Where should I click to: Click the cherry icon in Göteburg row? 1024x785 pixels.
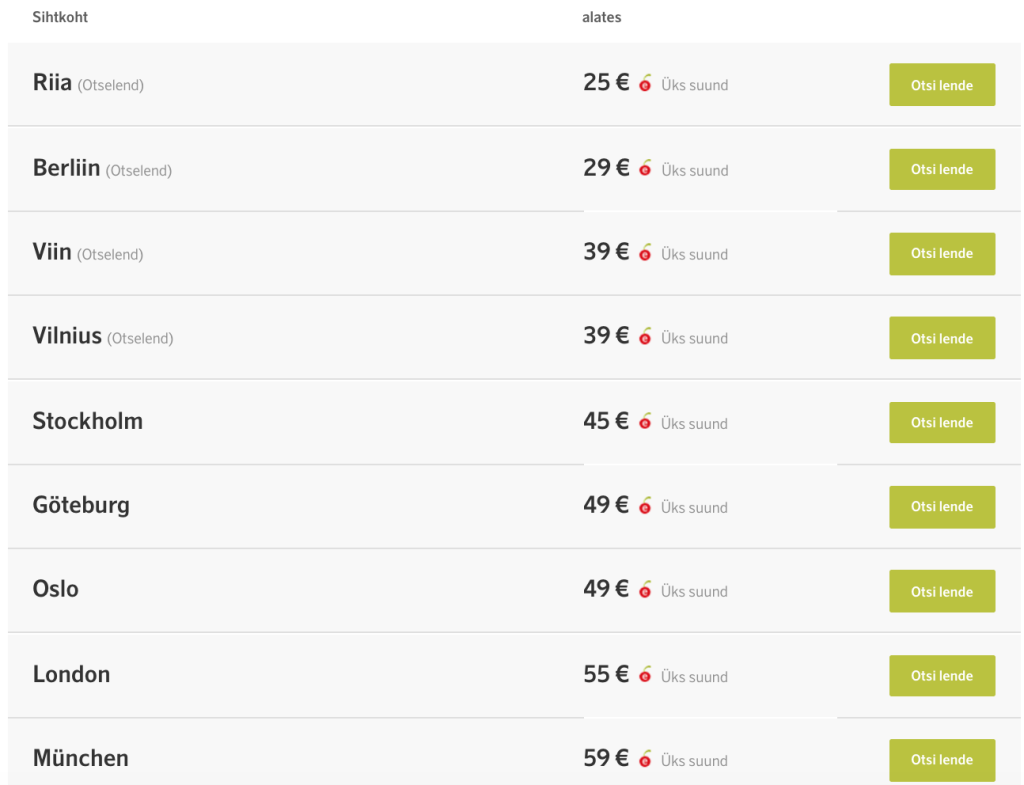(645, 506)
